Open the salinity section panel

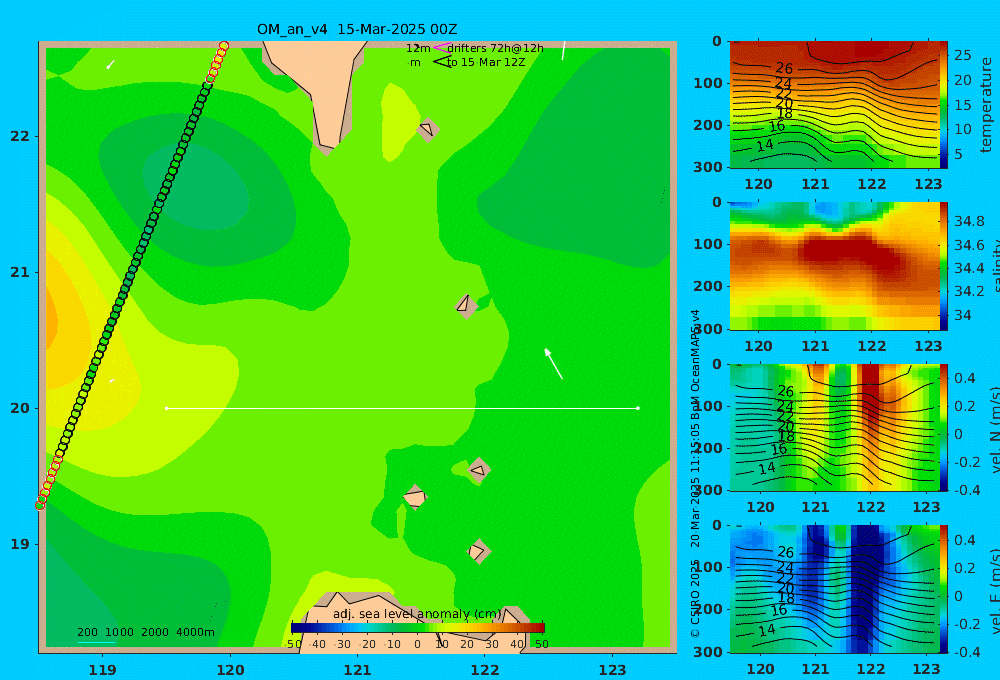[x=834, y=266]
